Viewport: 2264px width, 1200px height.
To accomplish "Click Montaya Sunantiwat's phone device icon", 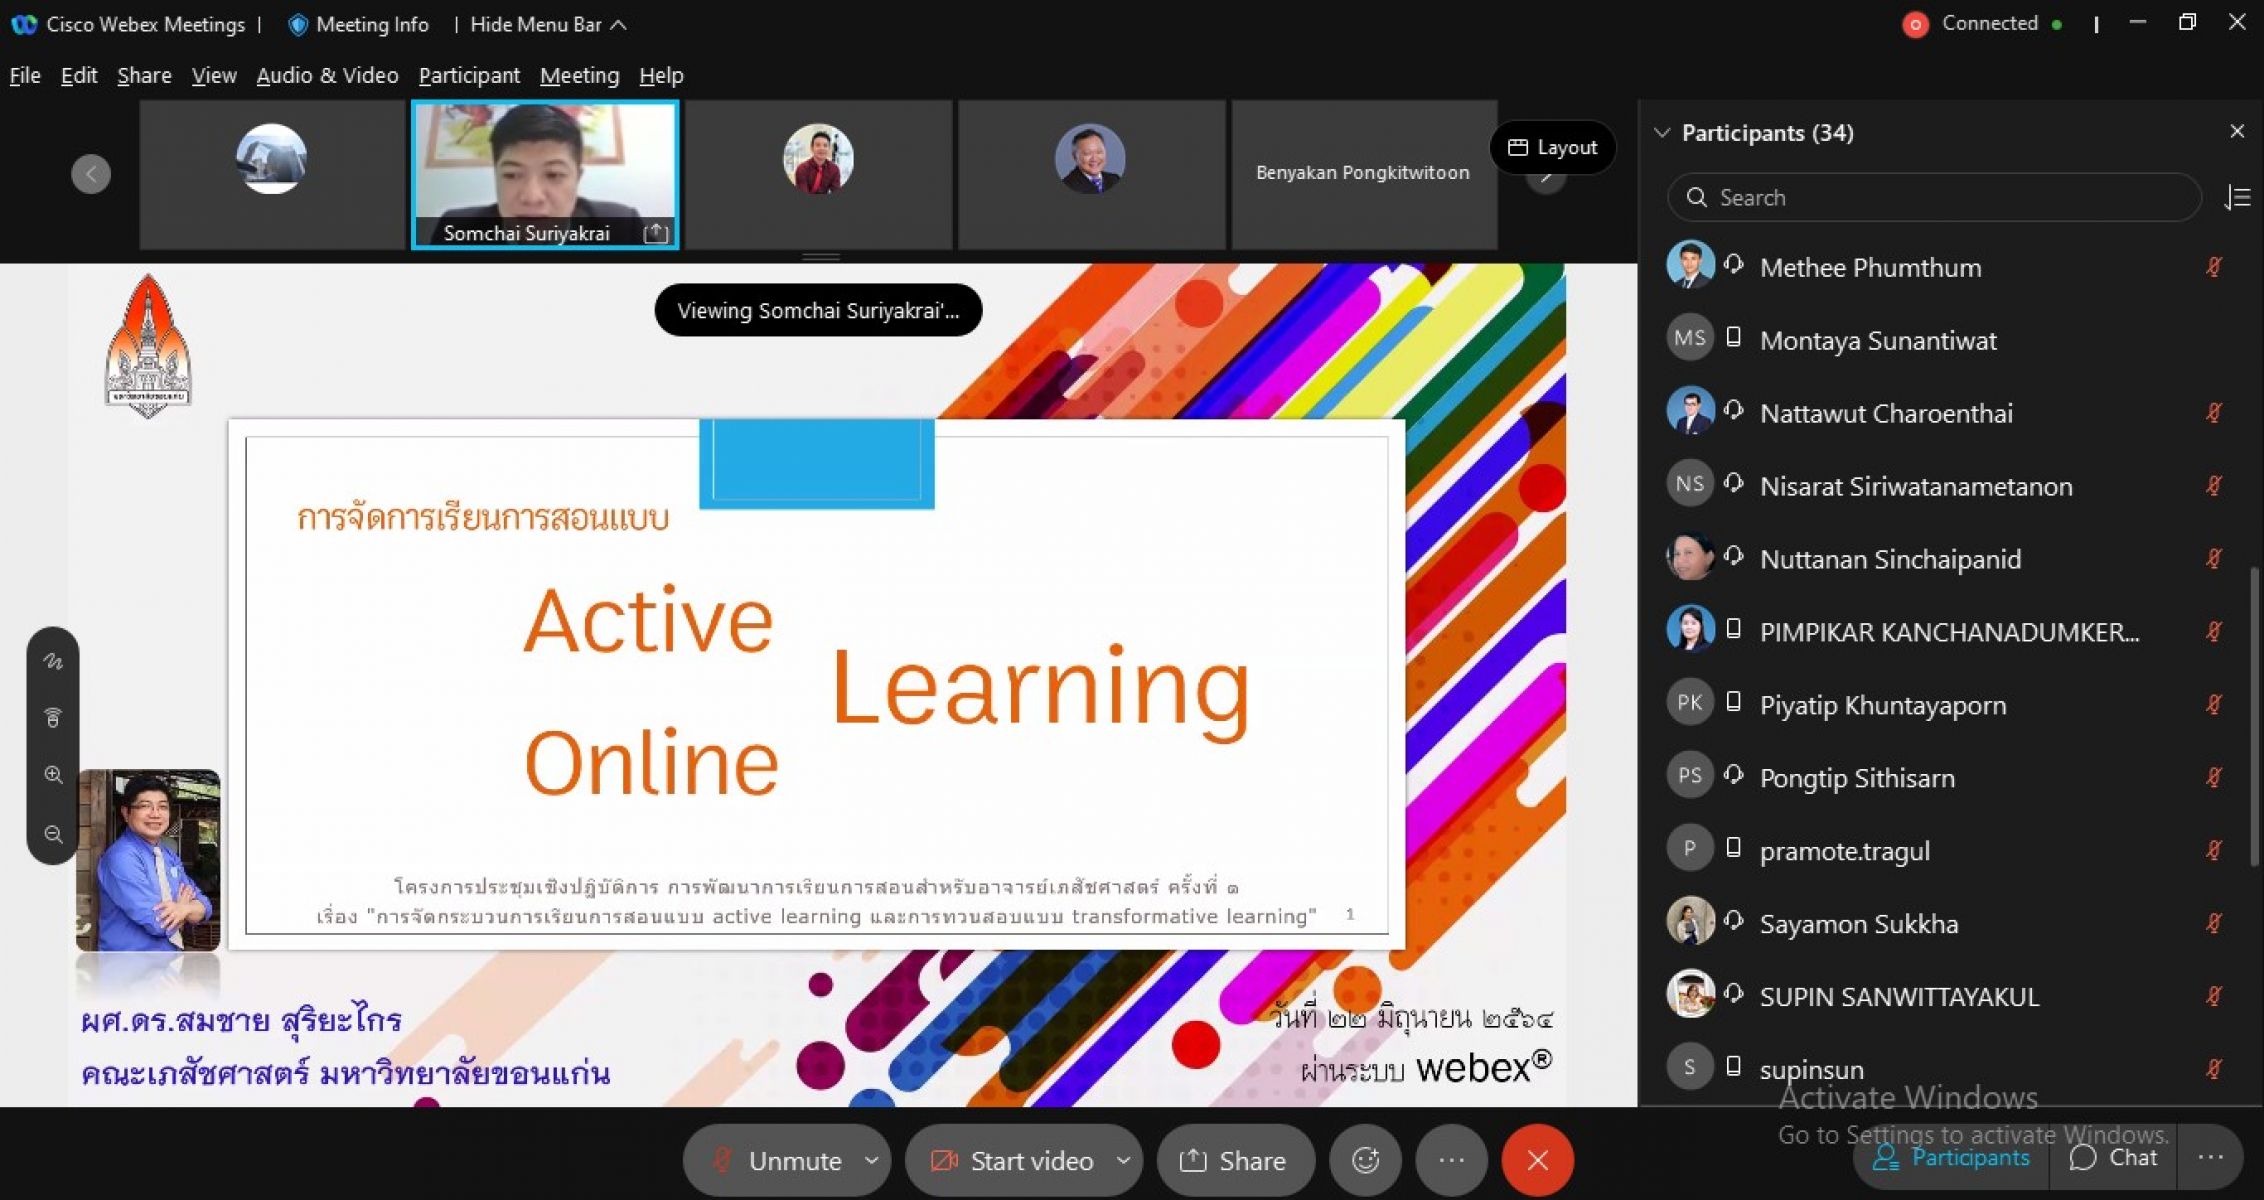I will point(1734,337).
